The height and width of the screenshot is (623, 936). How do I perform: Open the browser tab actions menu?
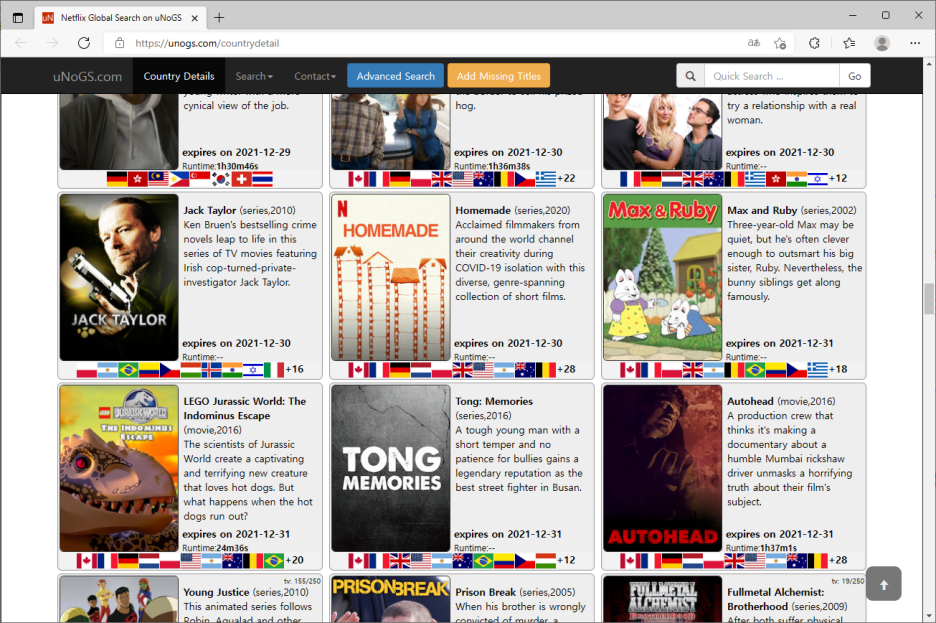[x=18, y=18]
